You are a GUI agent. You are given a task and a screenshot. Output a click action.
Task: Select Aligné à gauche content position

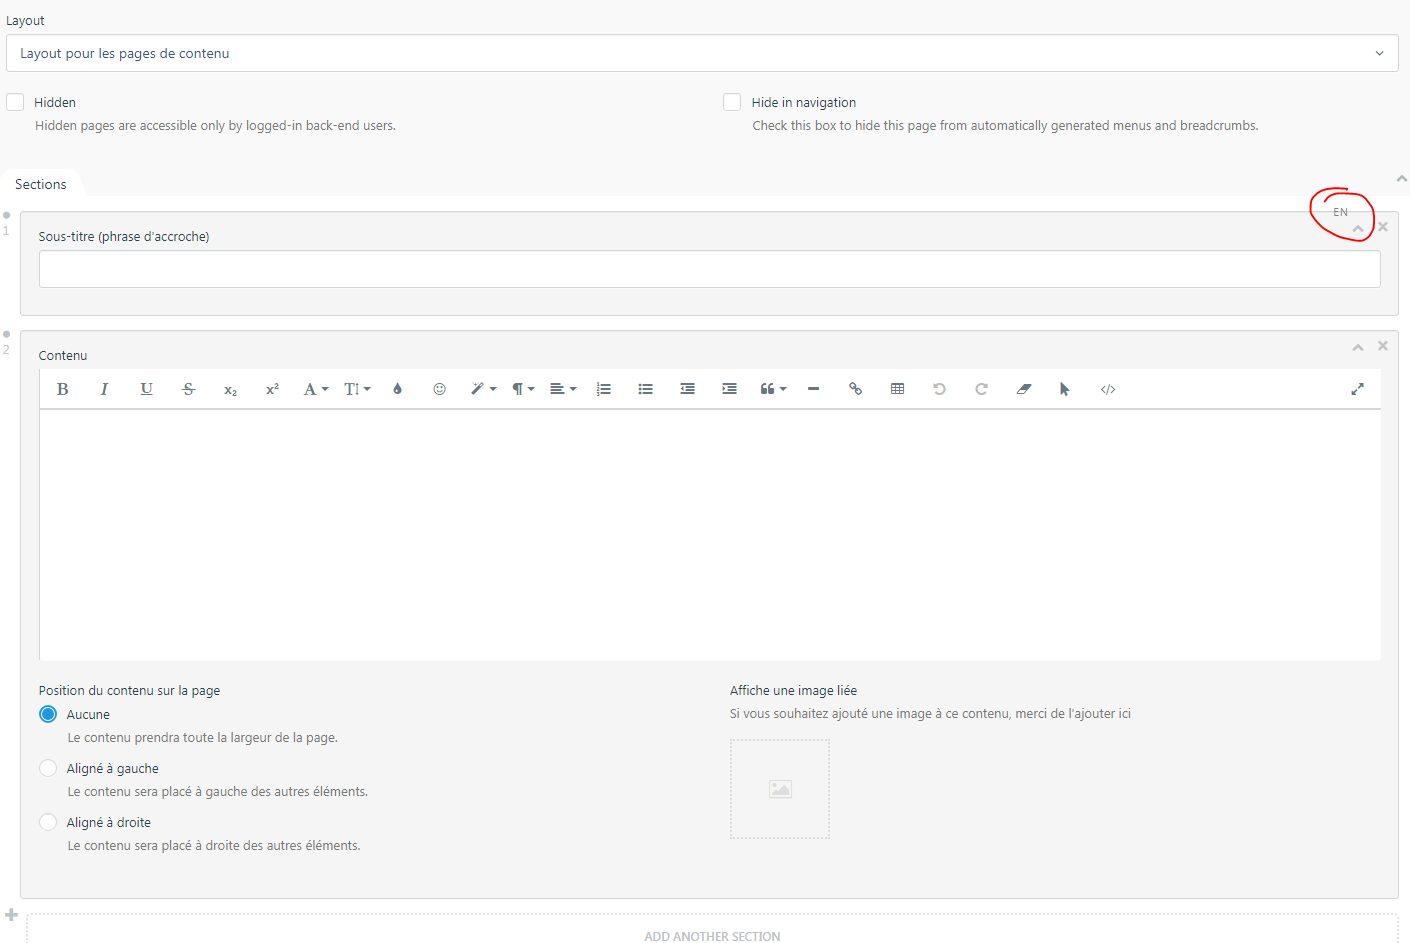click(x=47, y=767)
